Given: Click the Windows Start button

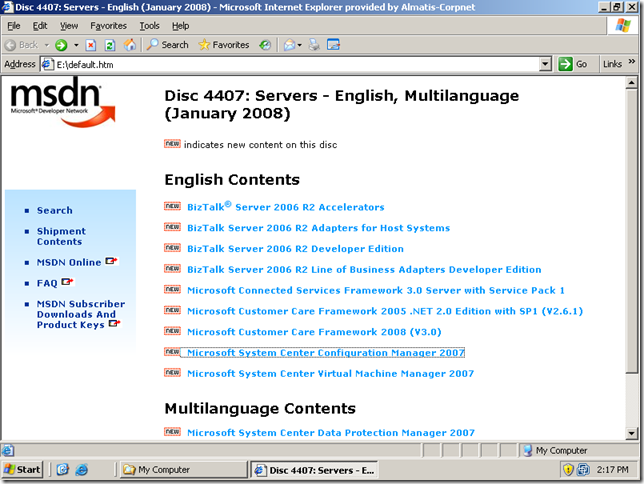Looking at the screenshot, I should click(x=23, y=470).
